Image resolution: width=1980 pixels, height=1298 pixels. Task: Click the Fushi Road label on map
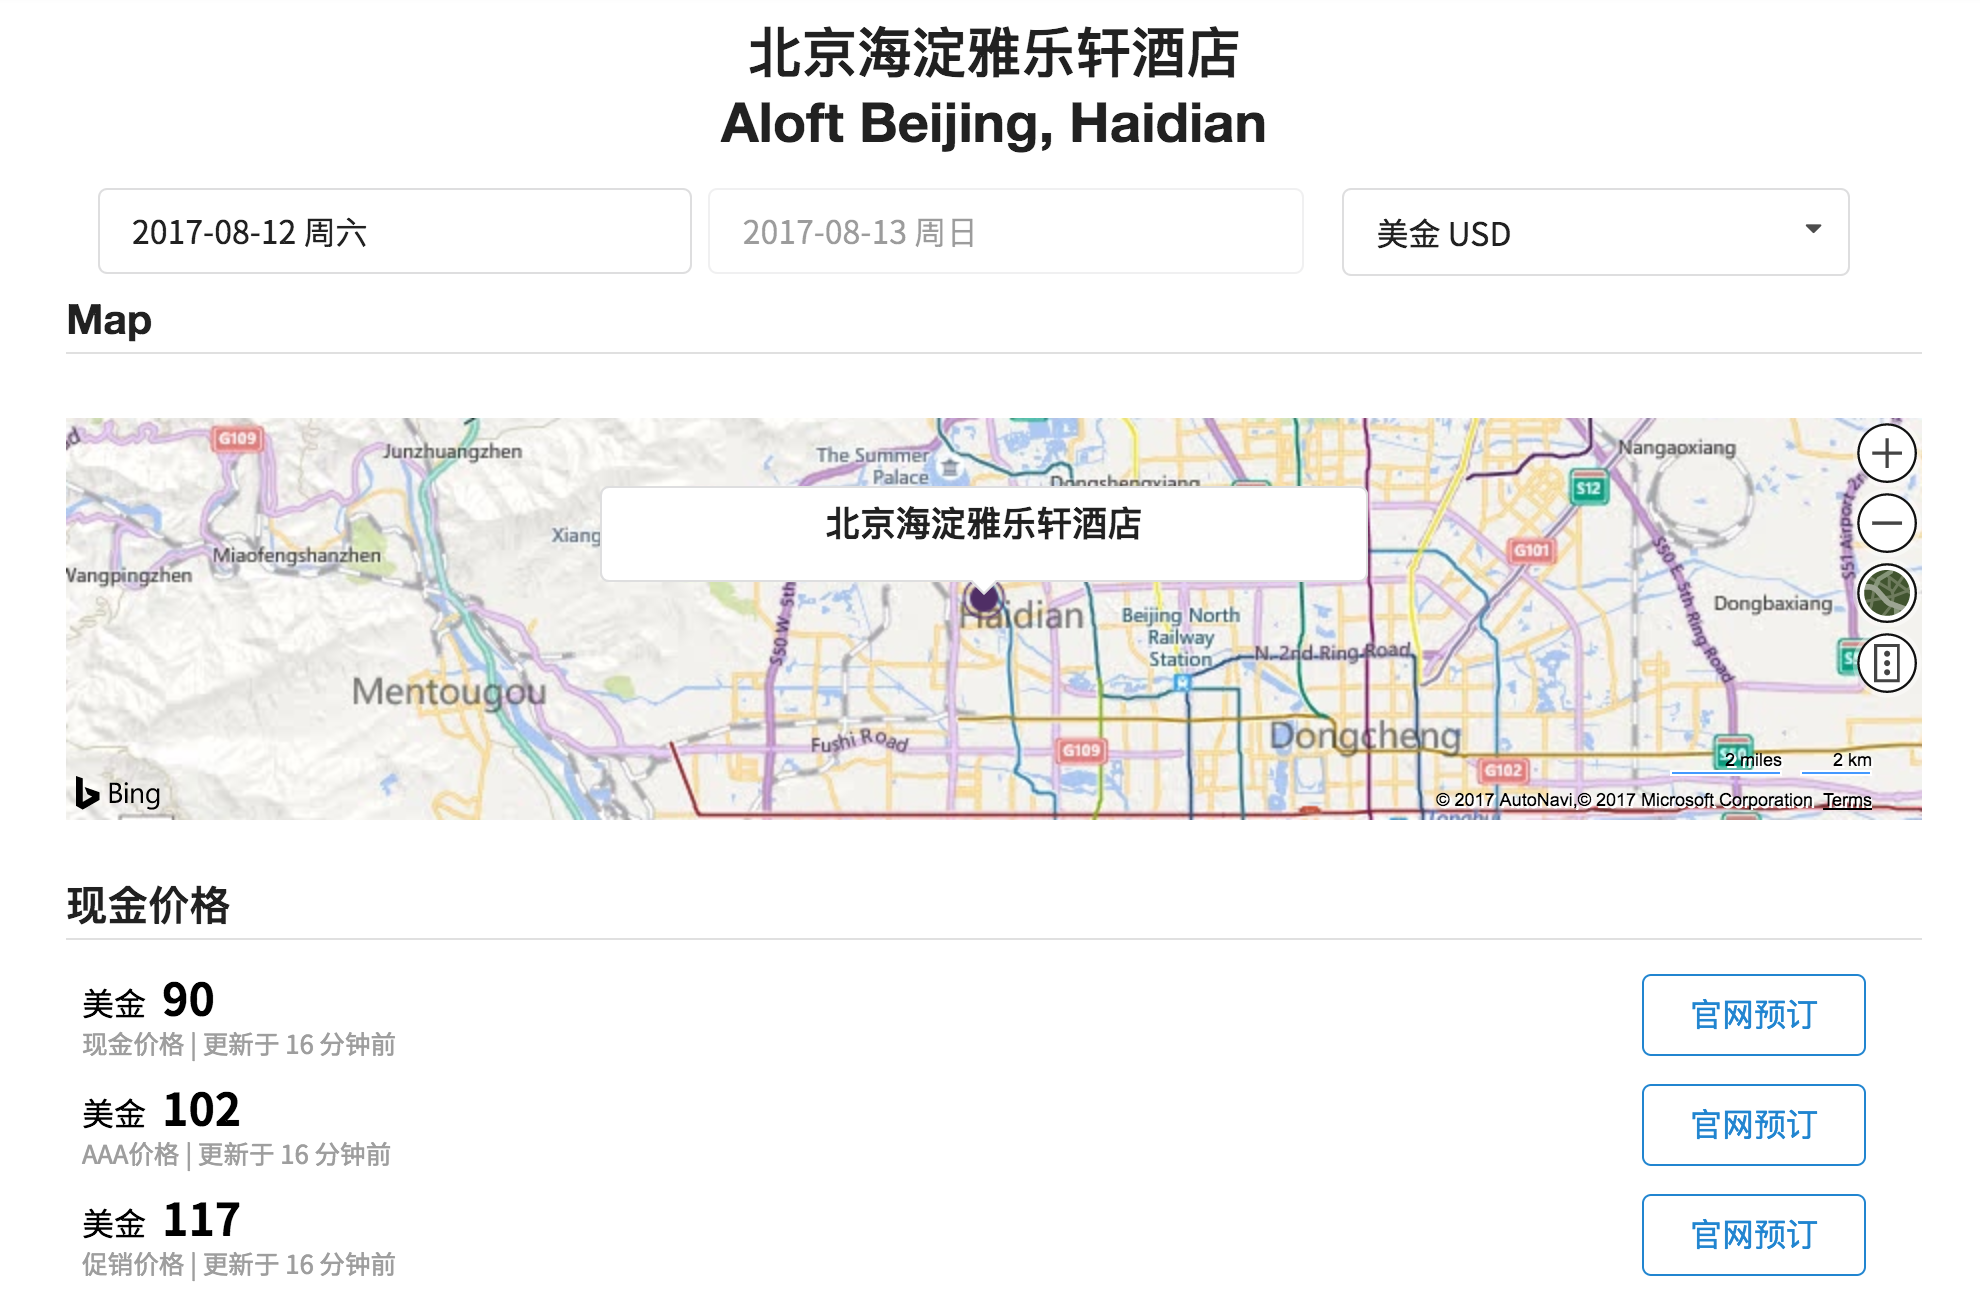click(x=859, y=740)
